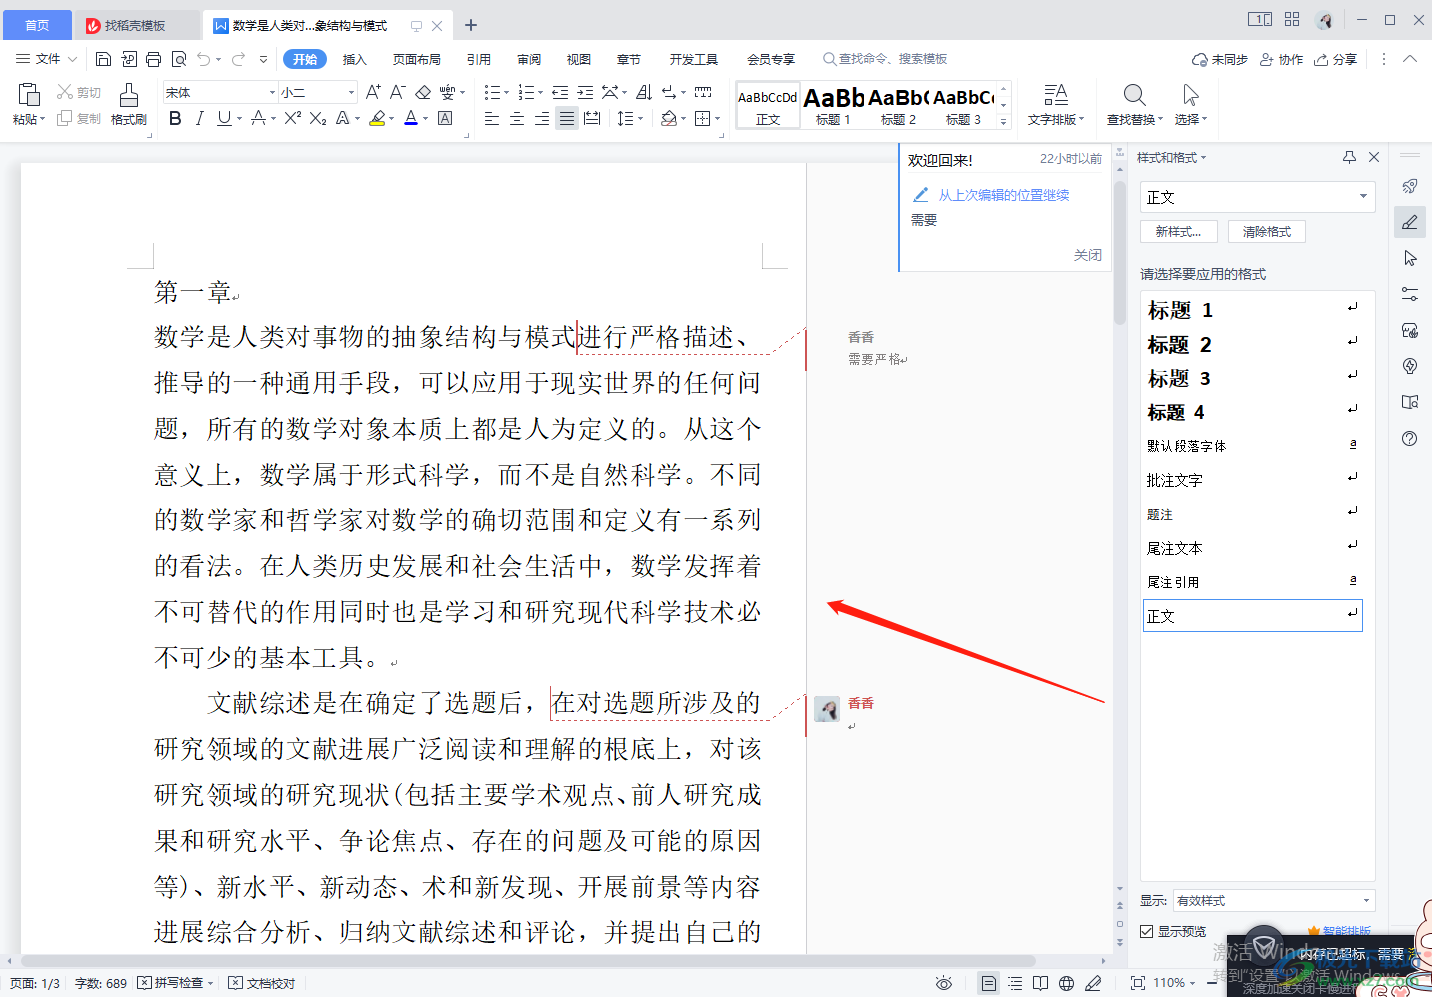This screenshot has width=1432, height=997.
Task: Expand the styles gallery more arrow
Action: [1004, 122]
